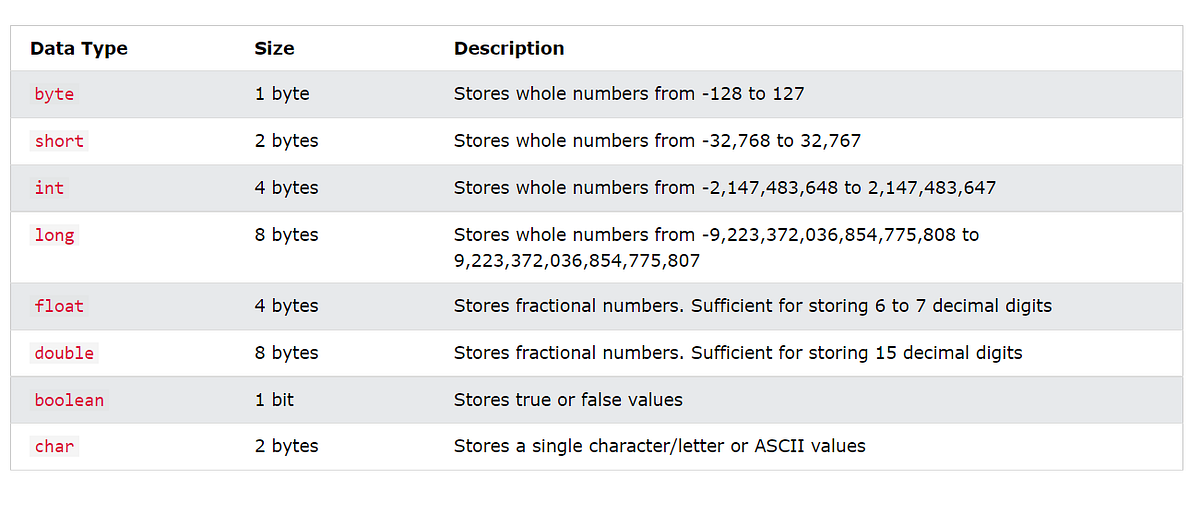Click the 'Size' column header
This screenshot has height=517, width=1200.
tap(274, 48)
